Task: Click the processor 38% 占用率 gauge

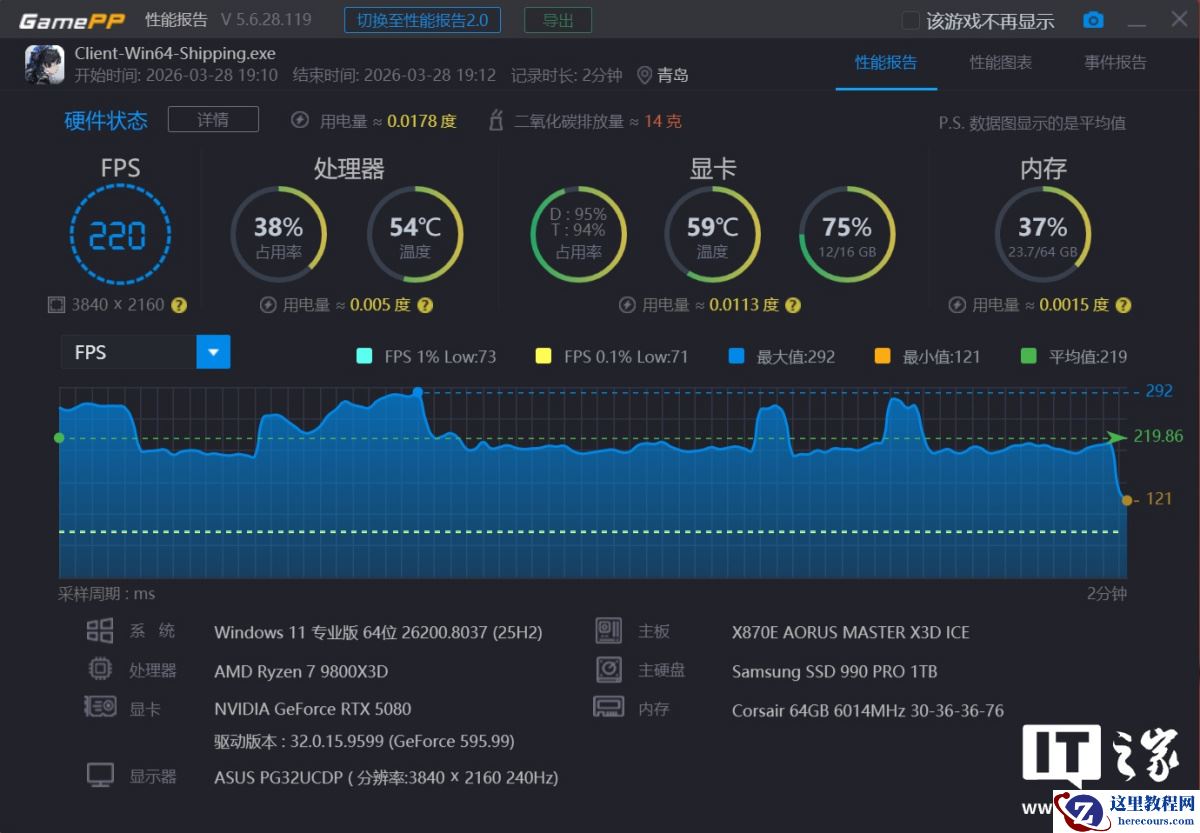Action: pyautogui.click(x=278, y=235)
